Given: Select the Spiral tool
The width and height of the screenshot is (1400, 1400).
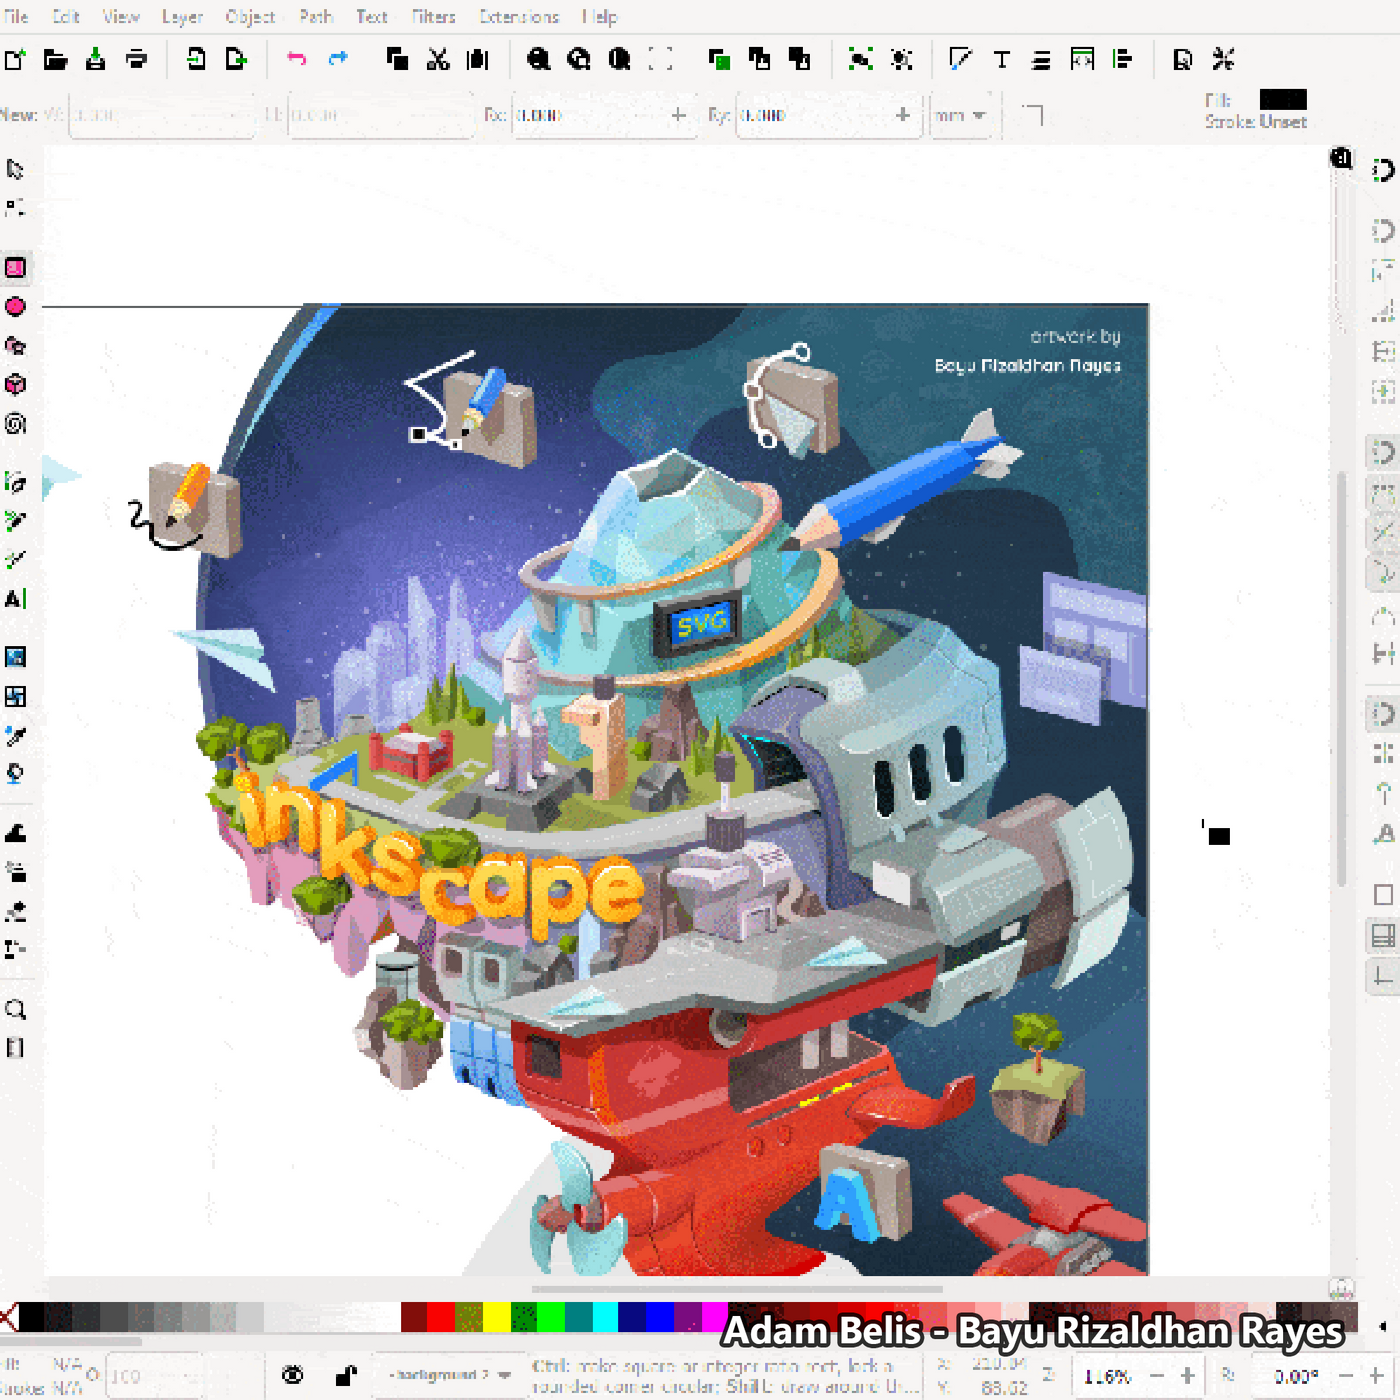Looking at the screenshot, I should click(15, 424).
